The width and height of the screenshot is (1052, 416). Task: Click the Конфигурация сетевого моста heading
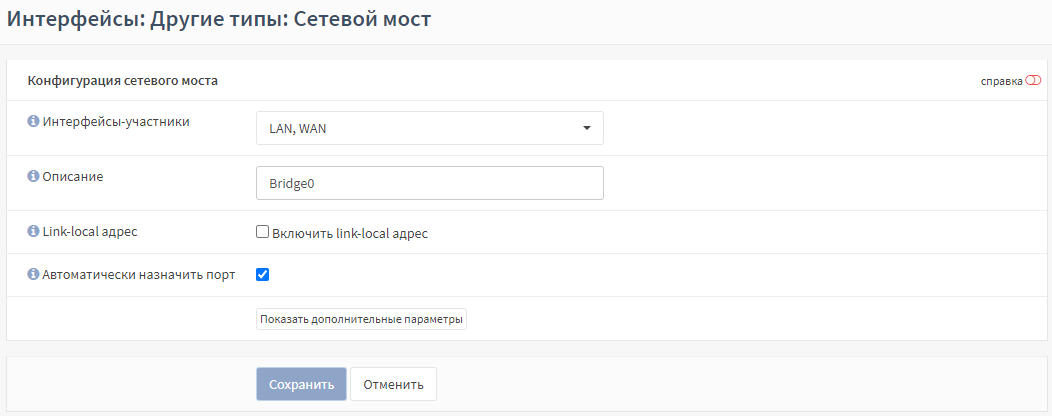[x=123, y=81]
